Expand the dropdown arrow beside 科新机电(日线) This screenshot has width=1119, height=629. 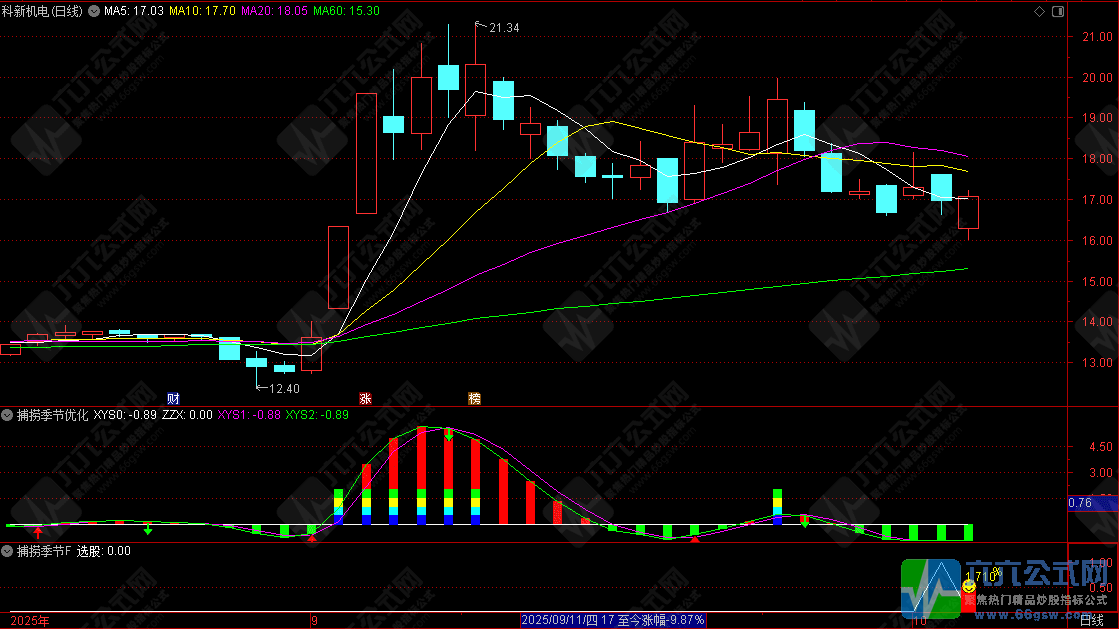pyautogui.click(x=93, y=11)
